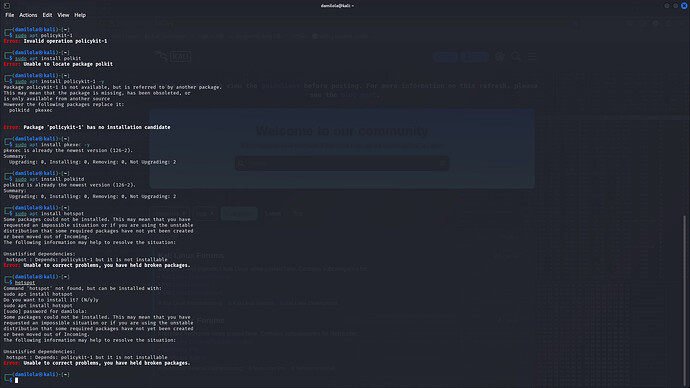Image resolution: width=690 pixels, height=388 pixels.
Task: Minimize the terminal window
Action: pos(667,6)
